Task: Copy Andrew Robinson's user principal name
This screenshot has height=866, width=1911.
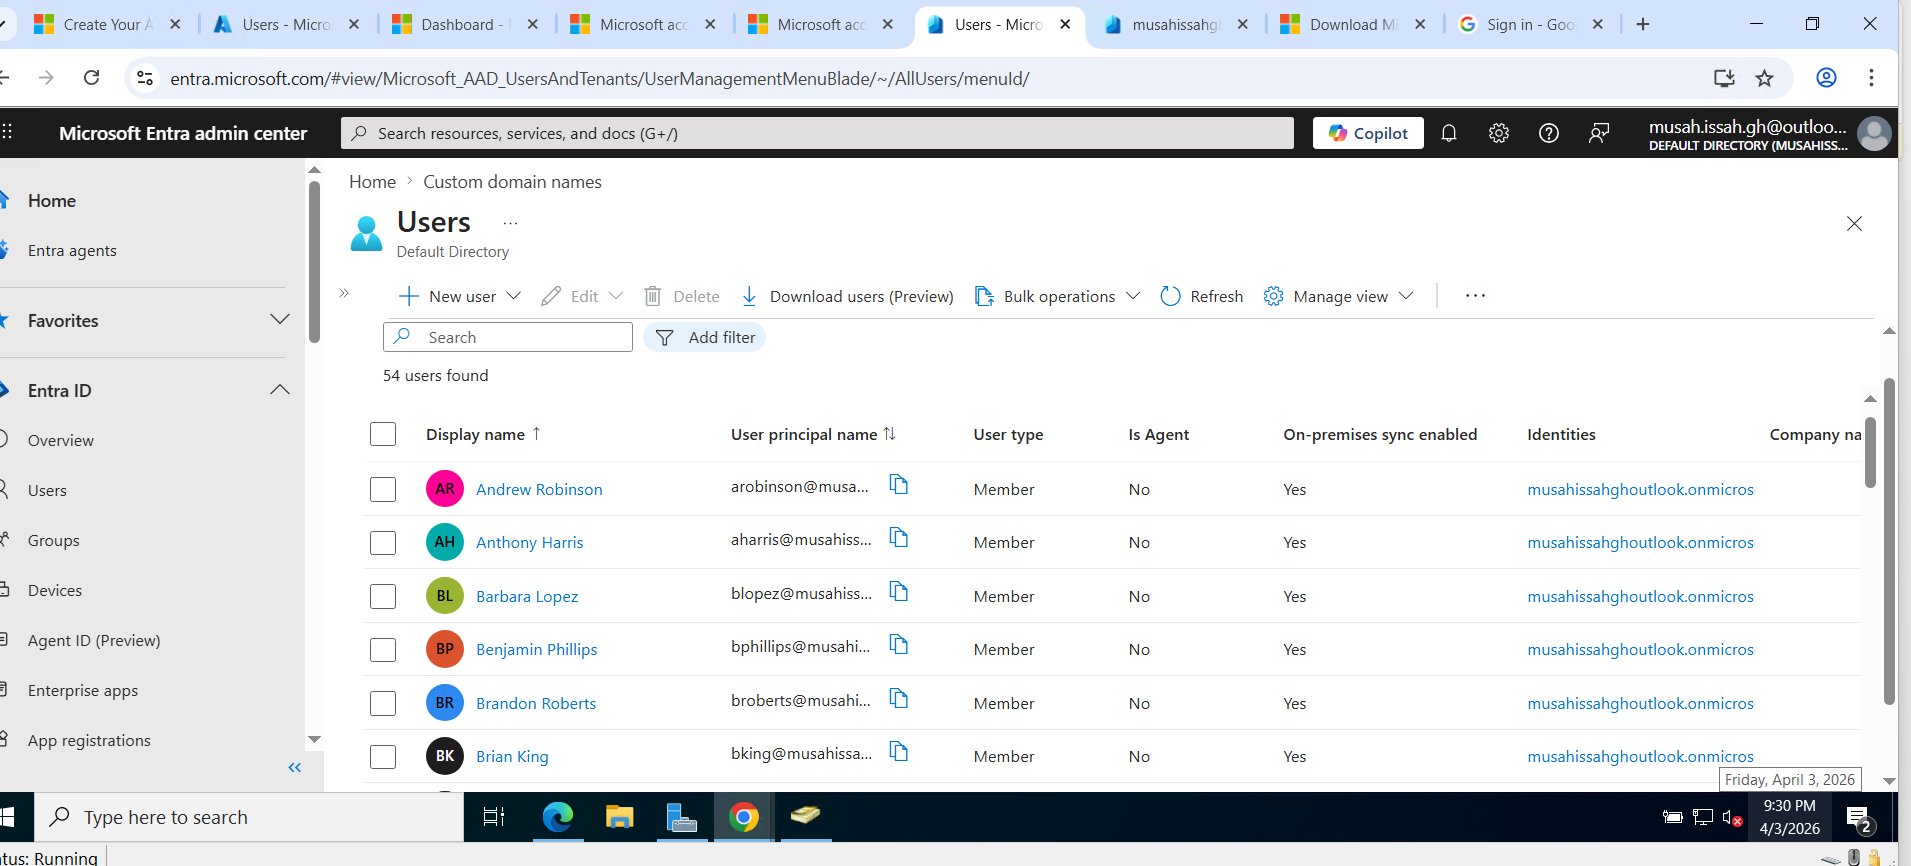Action: pyautogui.click(x=899, y=485)
